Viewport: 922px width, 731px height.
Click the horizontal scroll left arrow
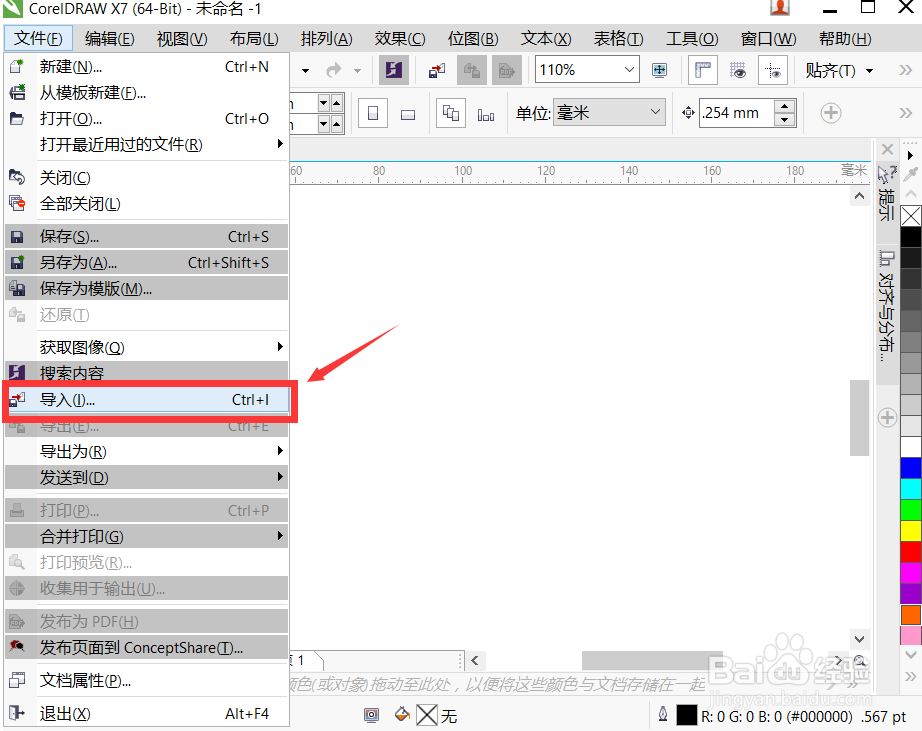pyautogui.click(x=475, y=660)
